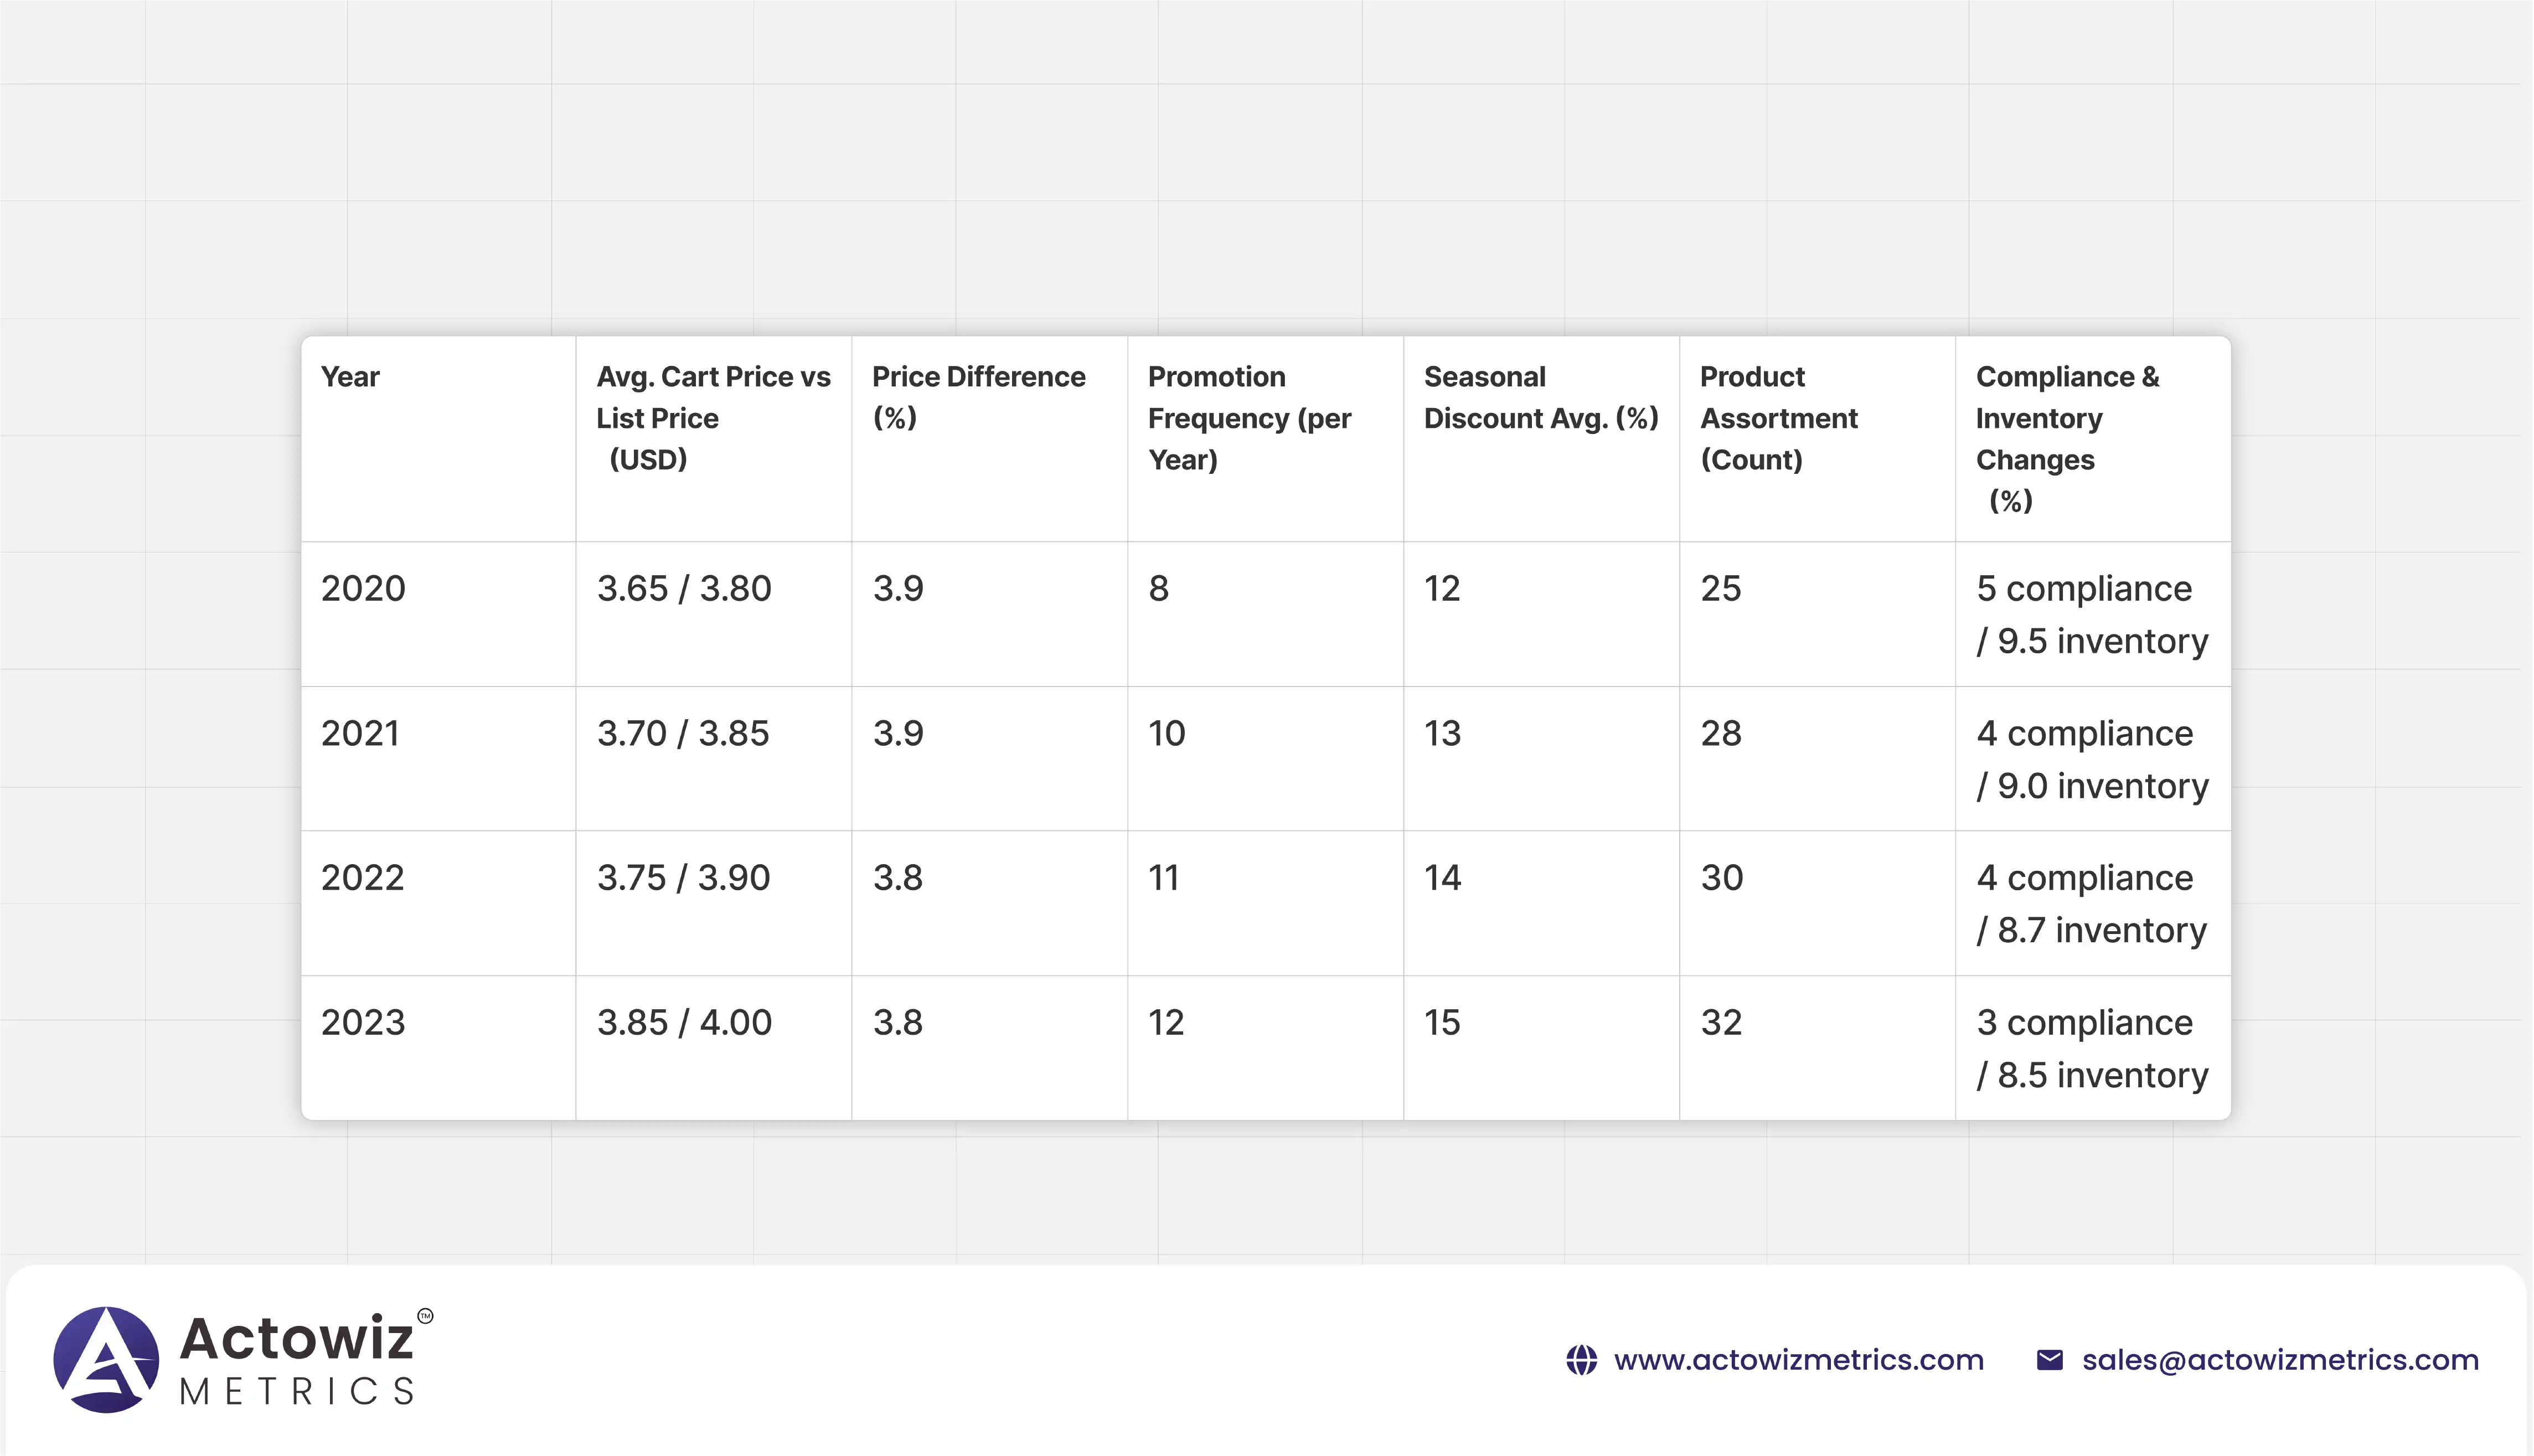Select the 2022 row year cell

[x=362, y=877]
